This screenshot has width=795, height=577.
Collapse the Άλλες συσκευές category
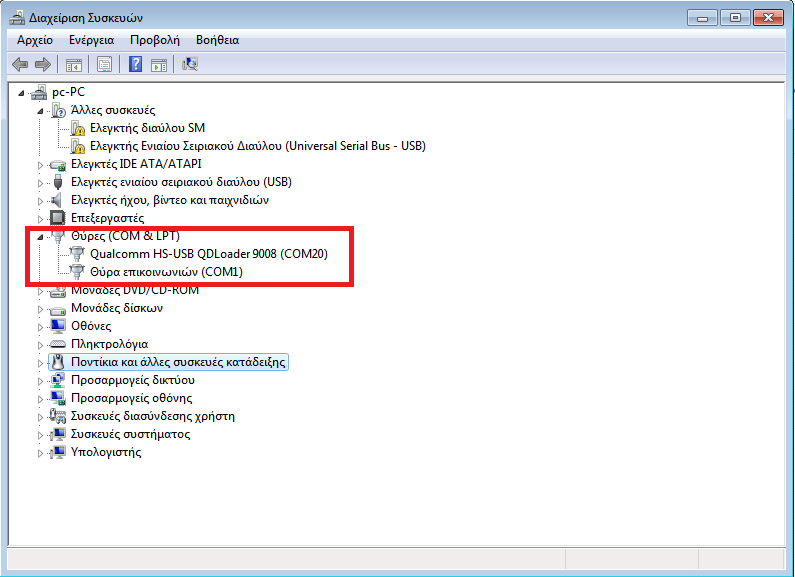tap(40, 111)
